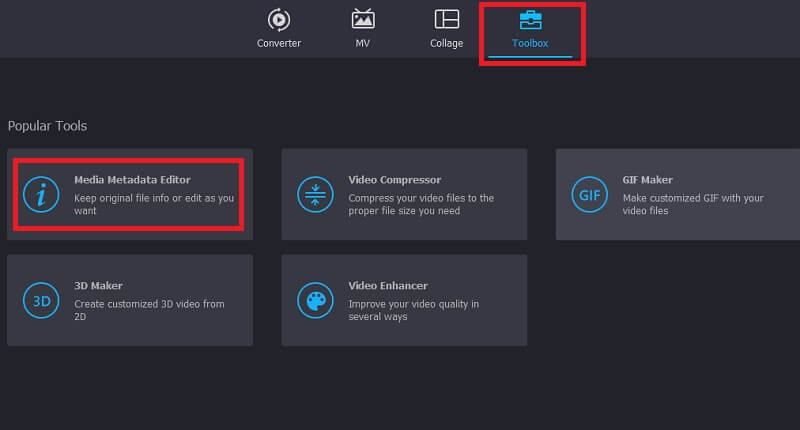Click the Media Metadata Editor info icon

(41, 195)
